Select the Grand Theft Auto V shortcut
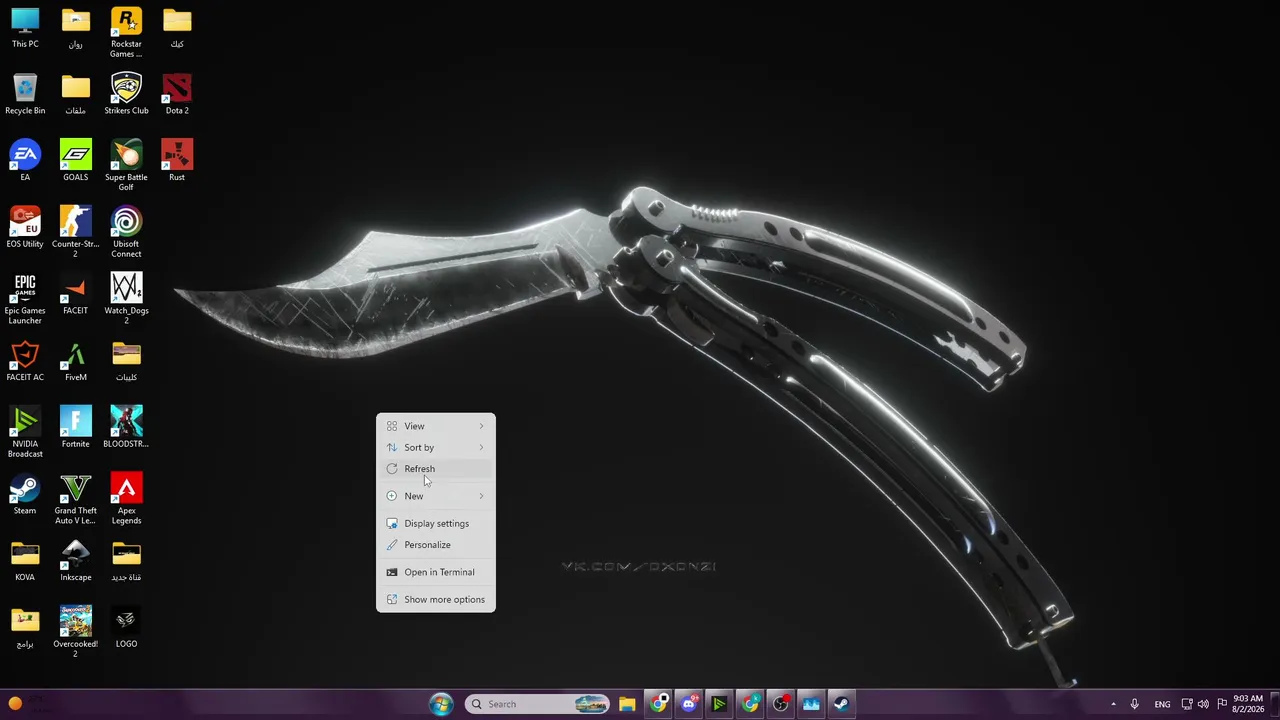The image size is (1280, 720). point(75,500)
